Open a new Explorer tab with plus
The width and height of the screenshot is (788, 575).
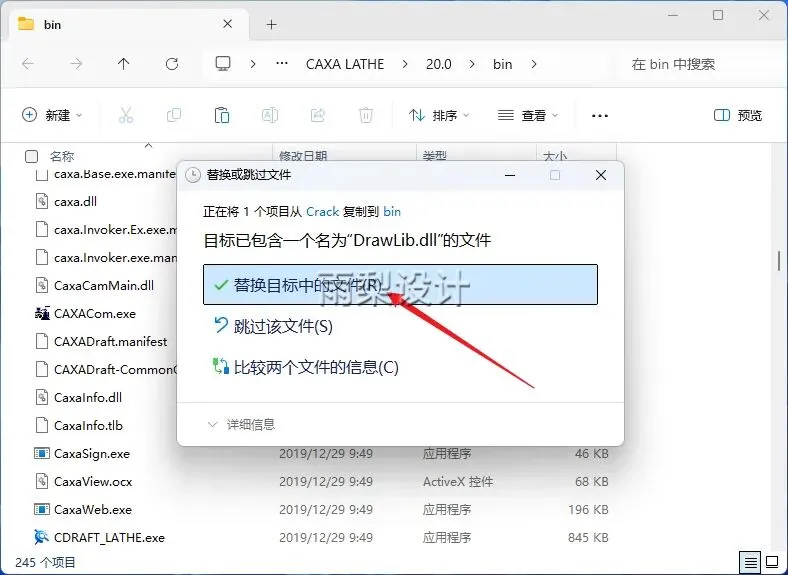[x=271, y=25]
